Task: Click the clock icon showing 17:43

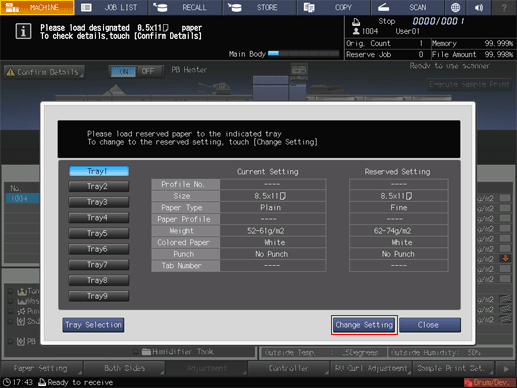Action: (x=7, y=382)
